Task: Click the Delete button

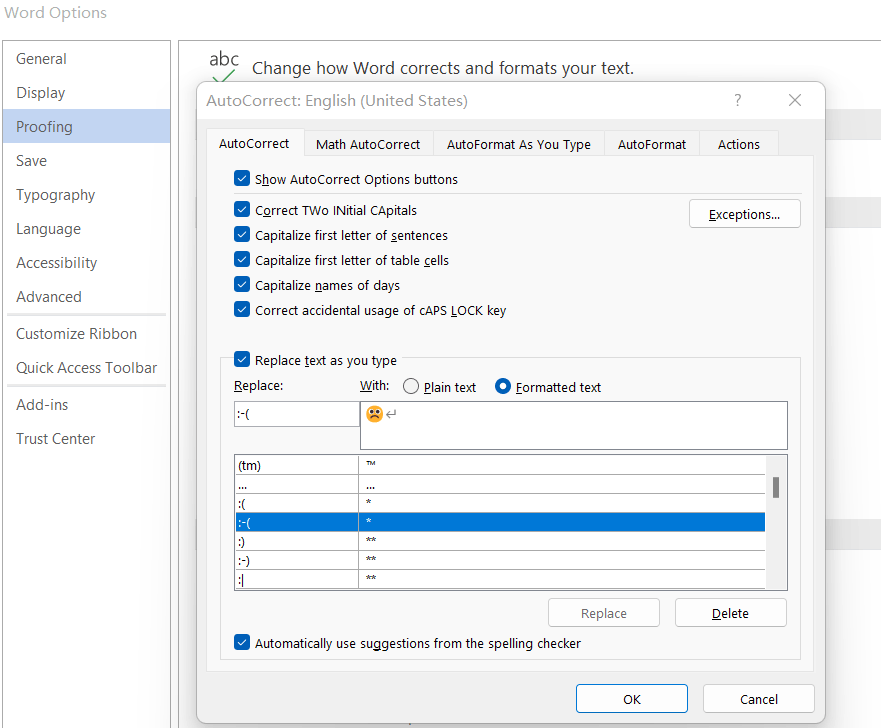Action: click(730, 613)
